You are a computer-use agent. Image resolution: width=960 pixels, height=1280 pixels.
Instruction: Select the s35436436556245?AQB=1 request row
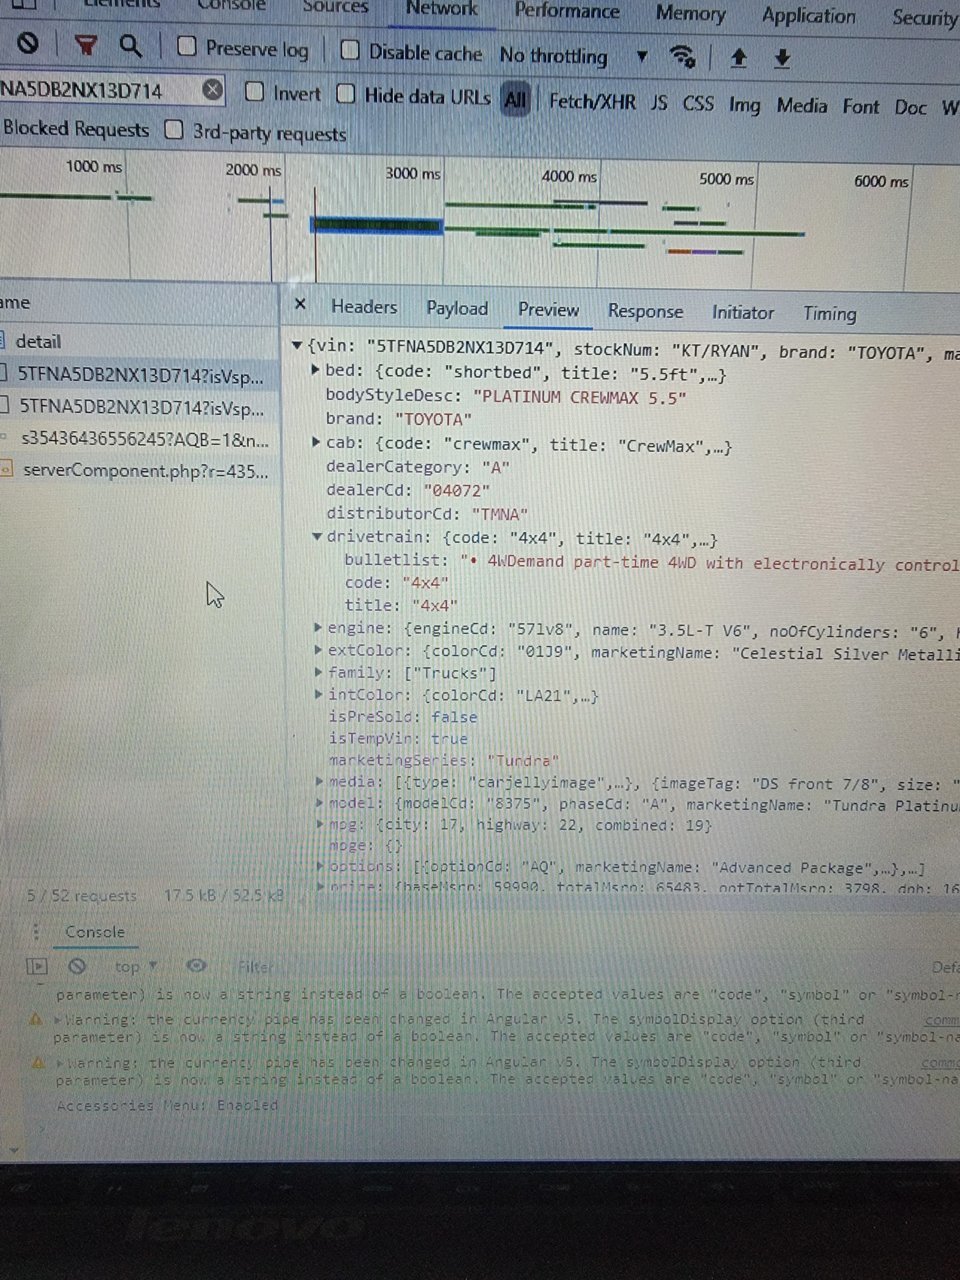click(139, 438)
